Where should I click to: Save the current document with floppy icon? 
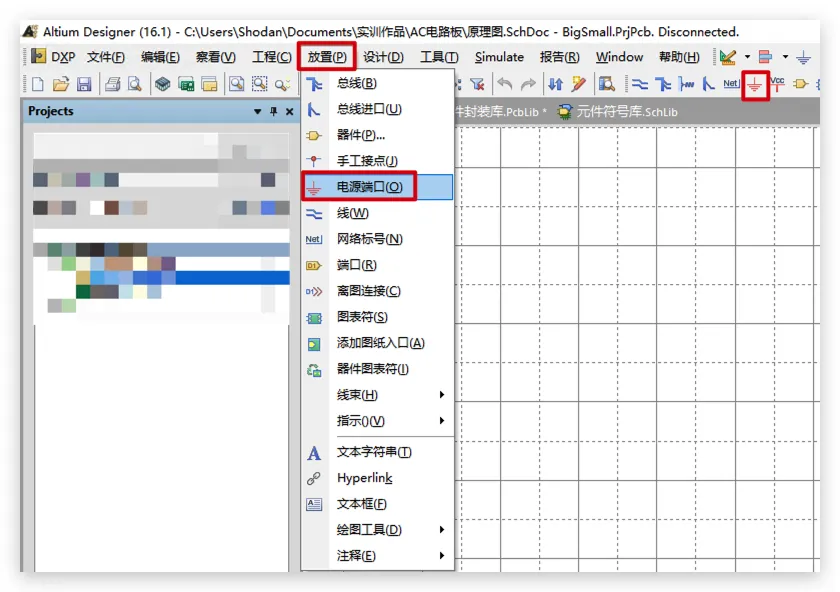84,84
